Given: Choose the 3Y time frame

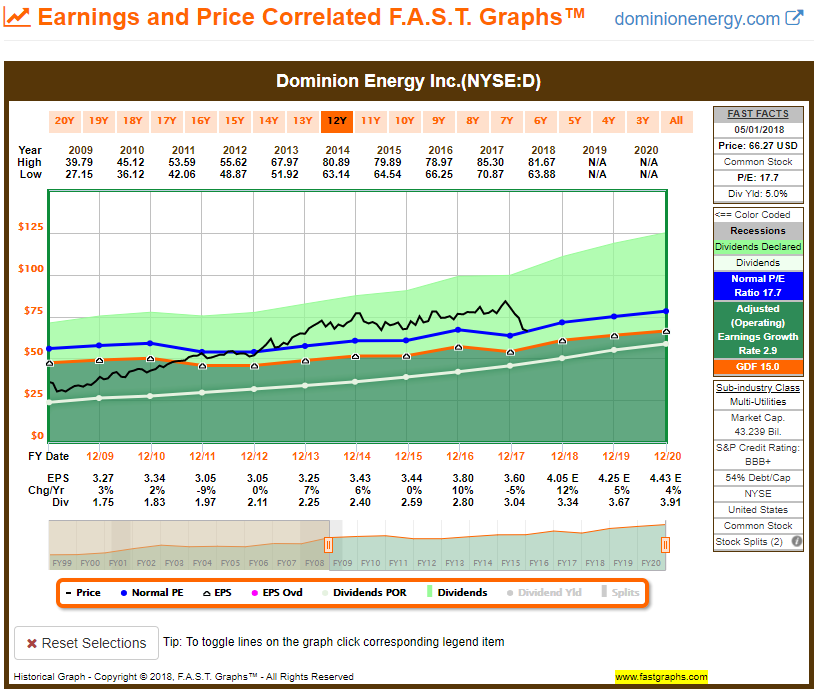Looking at the screenshot, I should (x=643, y=121).
